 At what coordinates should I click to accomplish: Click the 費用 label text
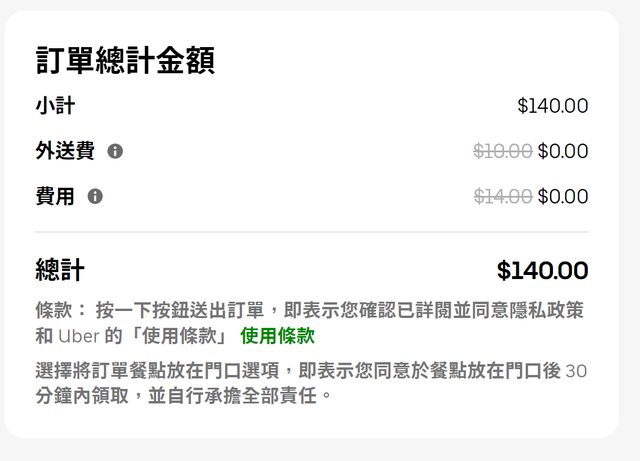55,197
